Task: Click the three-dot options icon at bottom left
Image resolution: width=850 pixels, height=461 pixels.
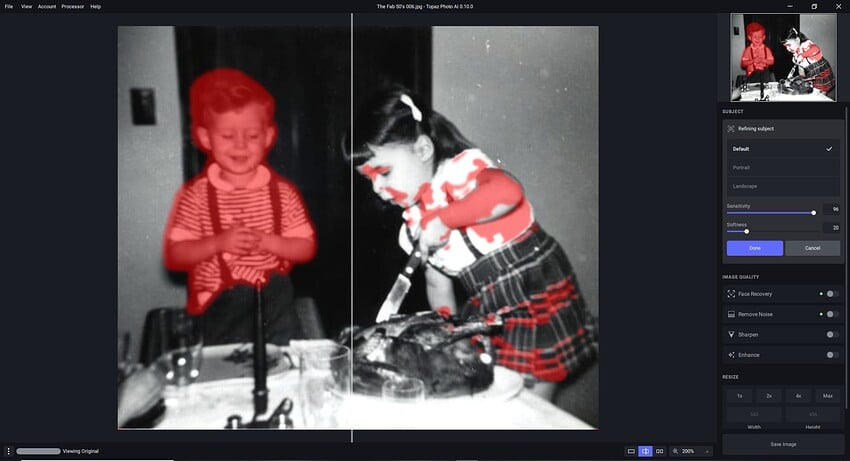Action: point(8,452)
